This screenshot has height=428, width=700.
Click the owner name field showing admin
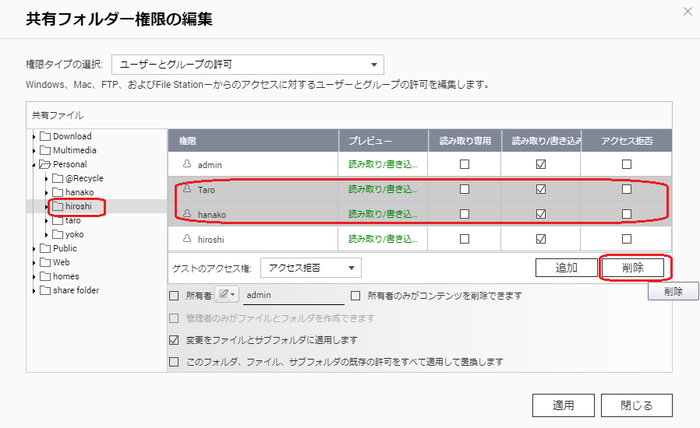coord(294,295)
